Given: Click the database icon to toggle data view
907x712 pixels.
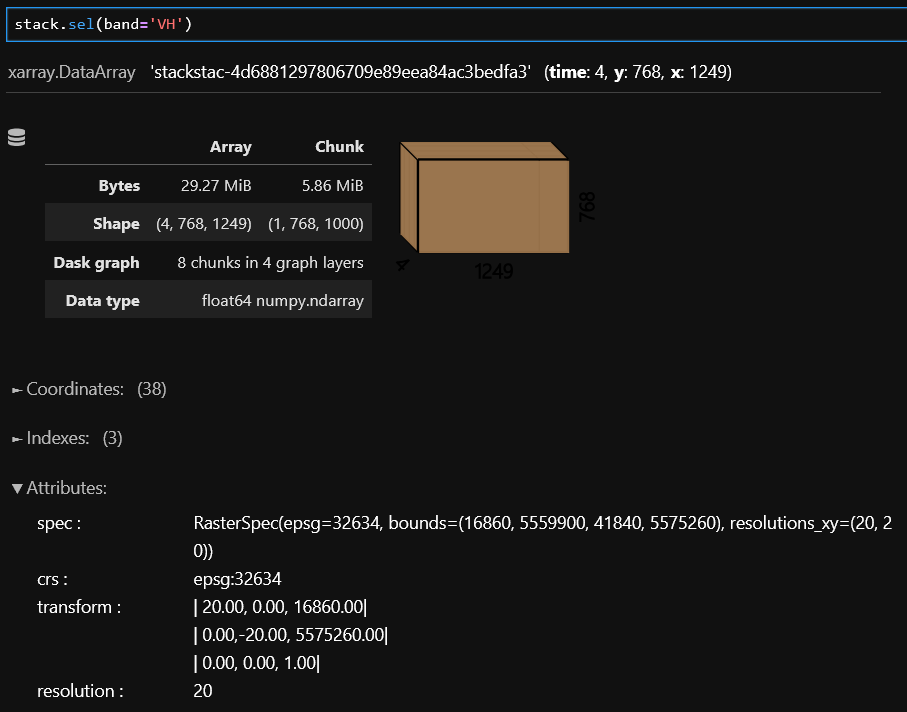Looking at the screenshot, I should pos(16,138).
